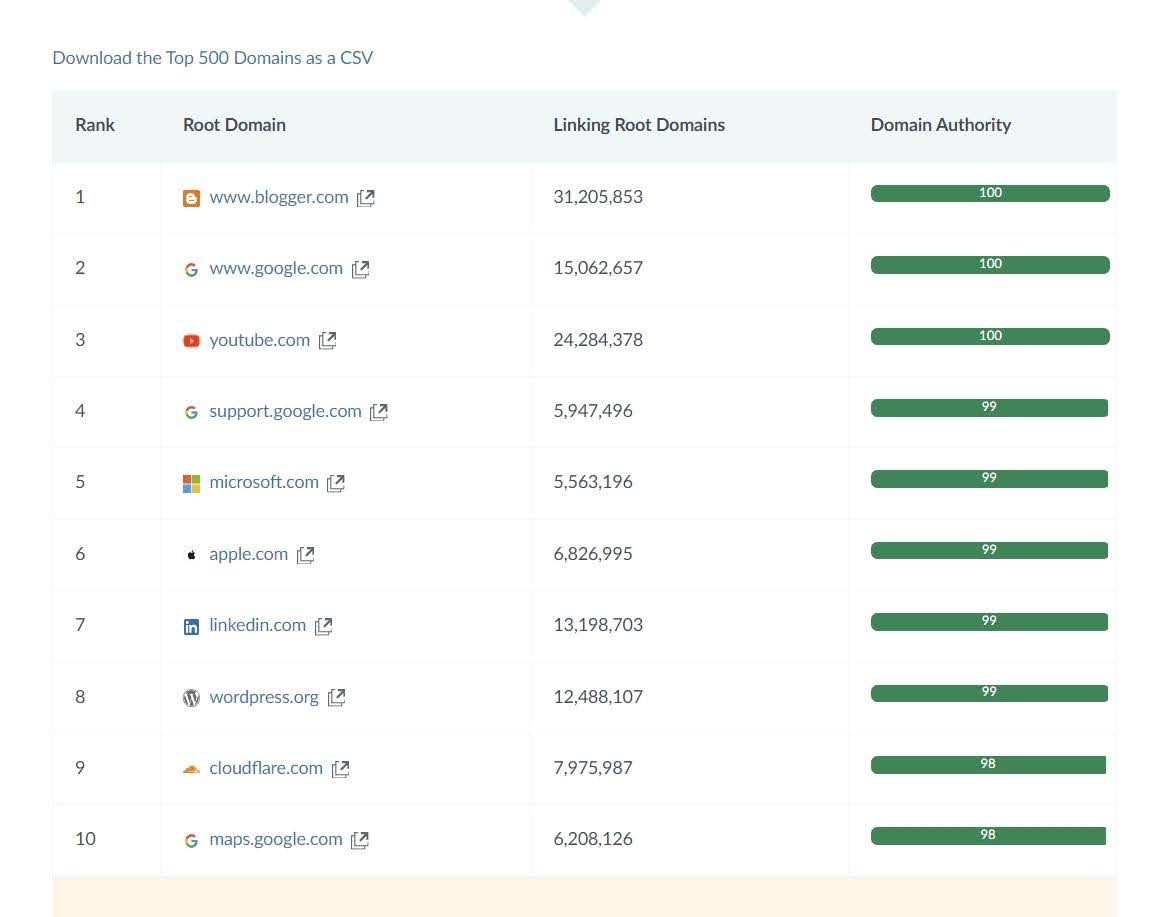Open the cloudflare.com domain link
Screen dimensions: 1175x917
[266, 768]
